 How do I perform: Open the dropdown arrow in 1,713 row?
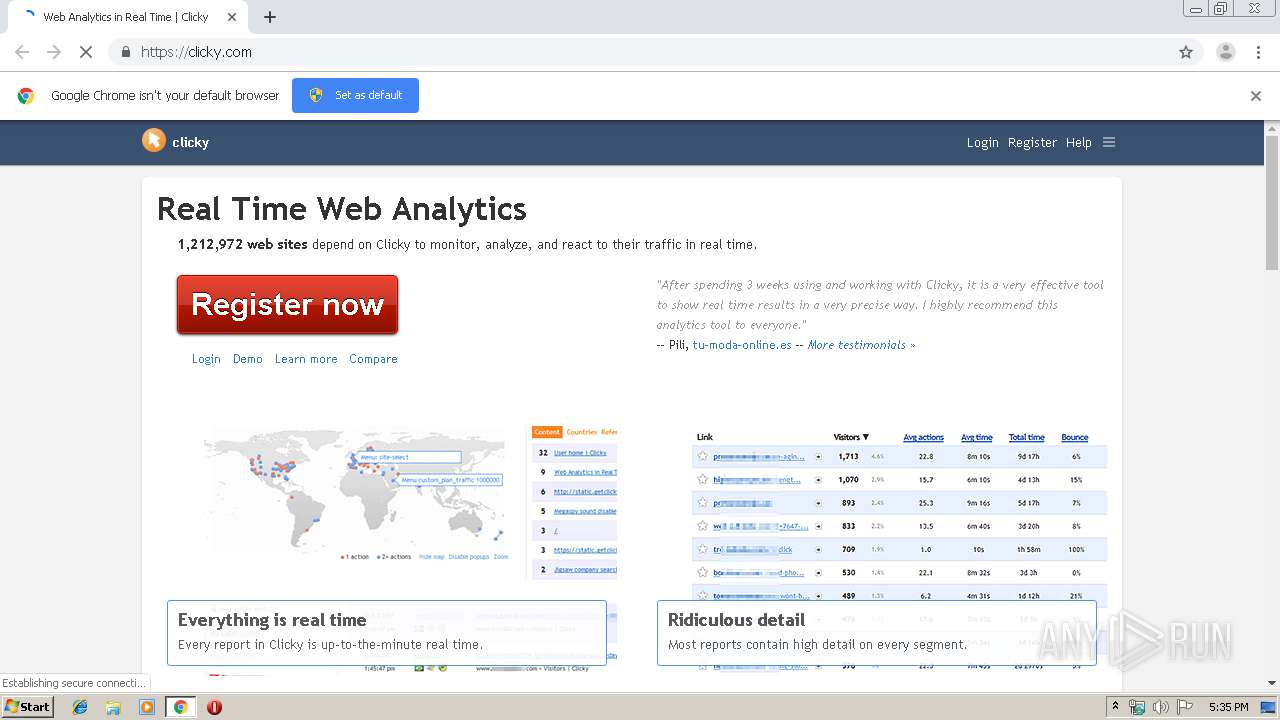tap(819, 456)
